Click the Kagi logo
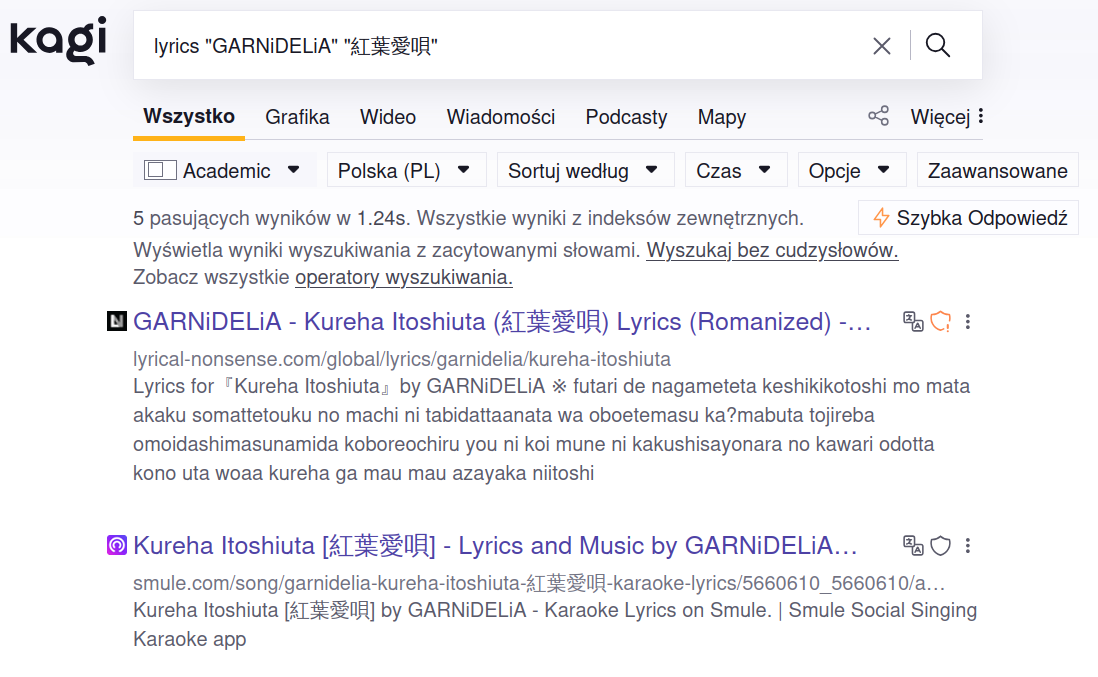The image size is (1098, 677). [x=58, y=40]
